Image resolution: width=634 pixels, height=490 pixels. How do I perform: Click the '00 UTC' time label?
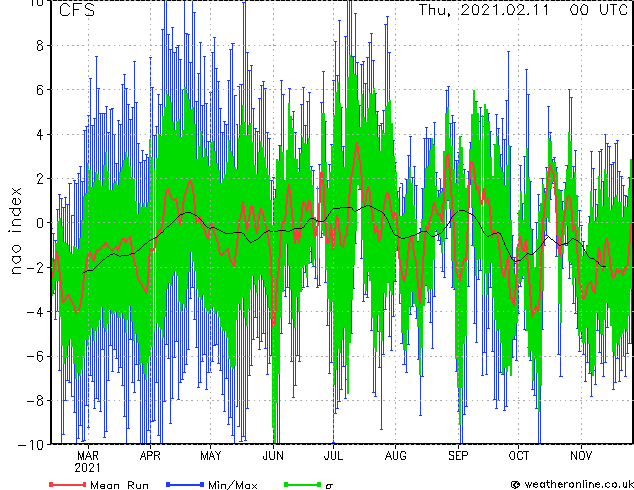pyautogui.click(x=599, y=10)
